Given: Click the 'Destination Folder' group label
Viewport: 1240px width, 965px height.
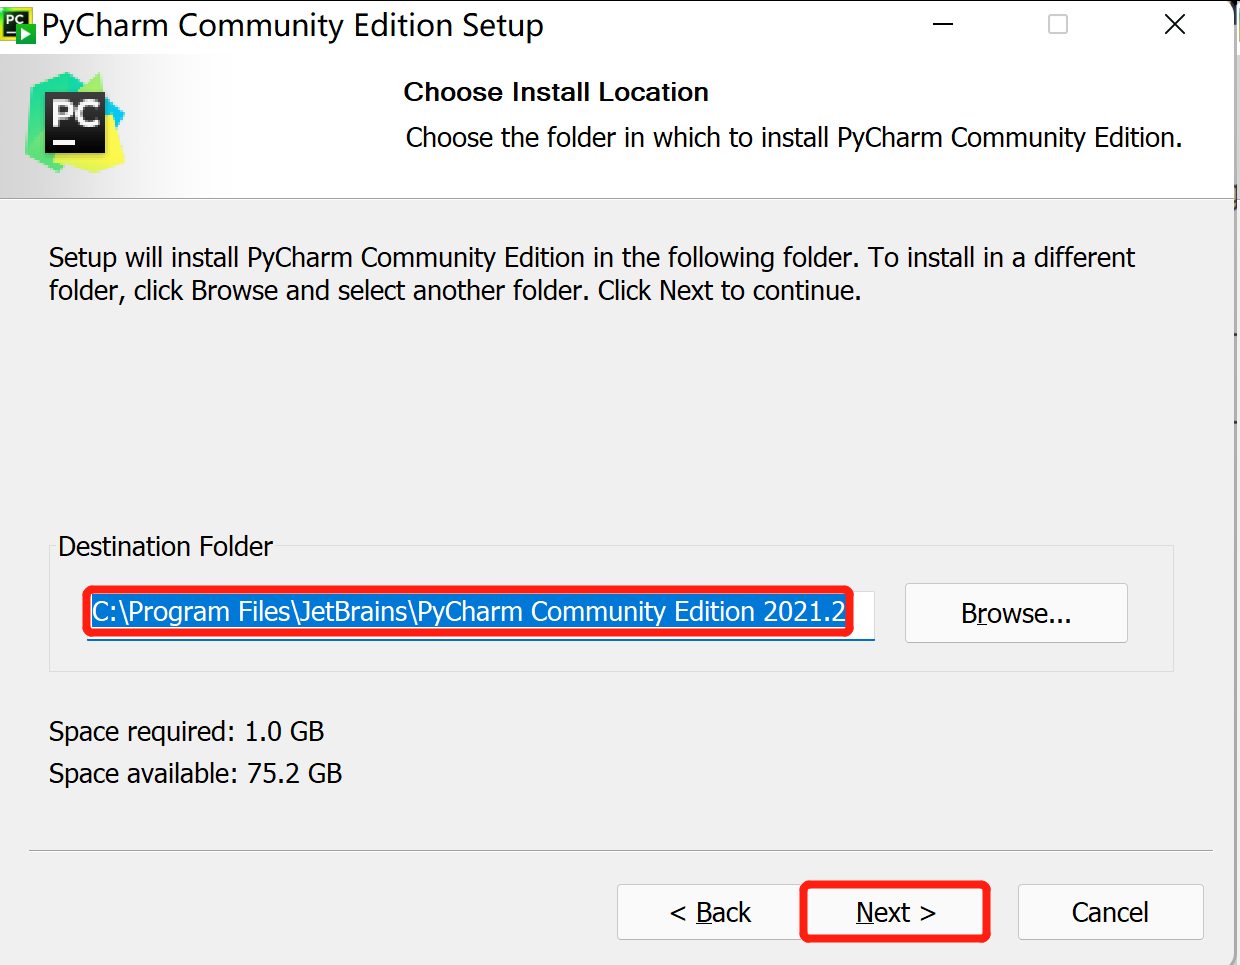Looking at the screenshot, I should click(165, 546).
